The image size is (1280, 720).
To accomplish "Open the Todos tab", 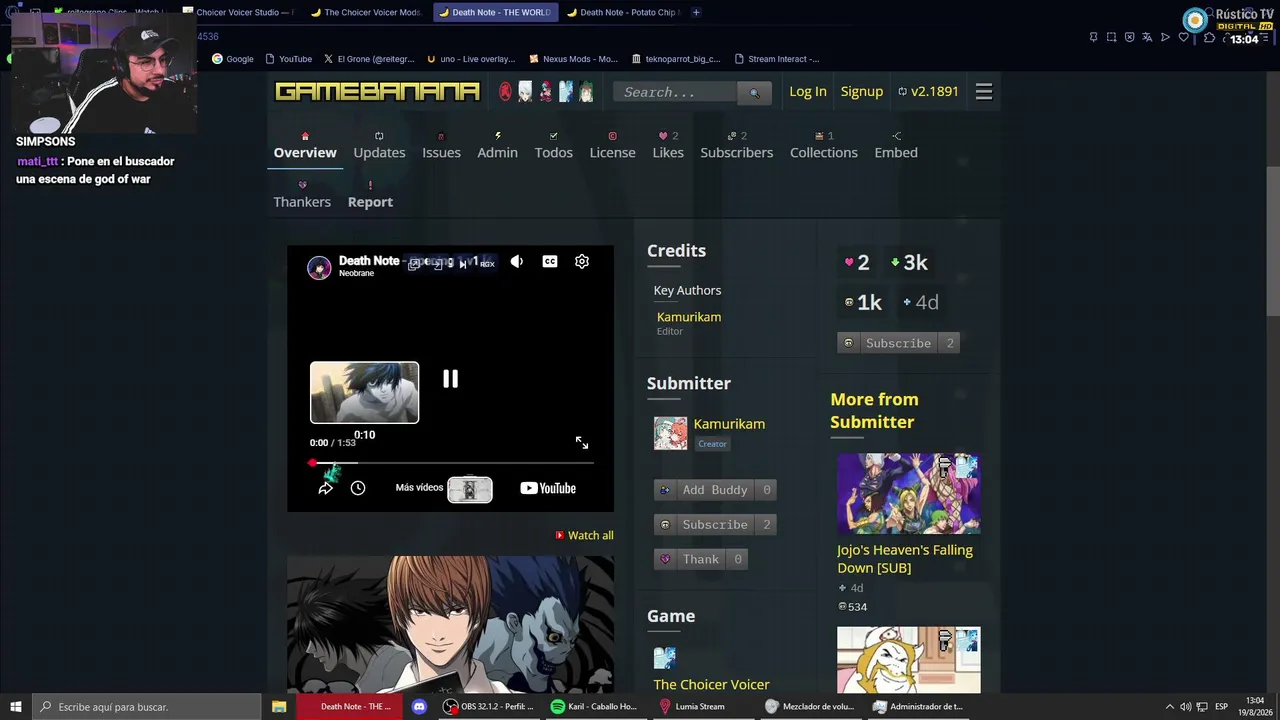I will pyautogui.click(x=553, y=144).
